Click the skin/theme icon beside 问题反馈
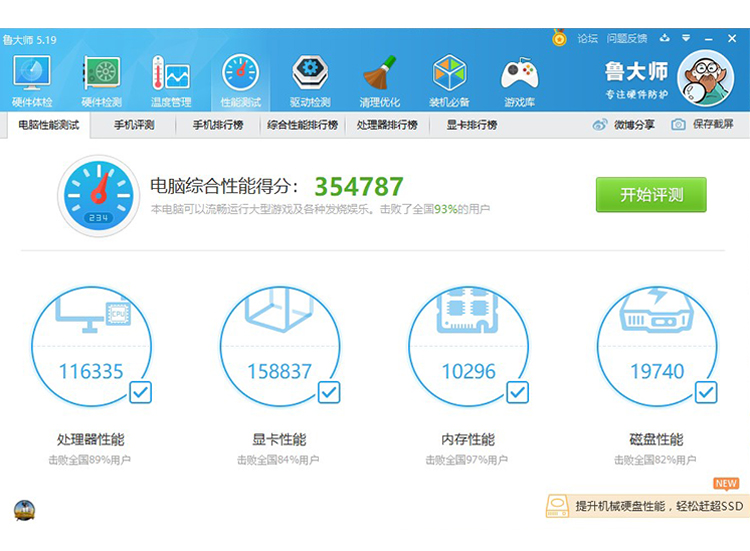The width and height of the screenshot is (750, 551). 664,38
